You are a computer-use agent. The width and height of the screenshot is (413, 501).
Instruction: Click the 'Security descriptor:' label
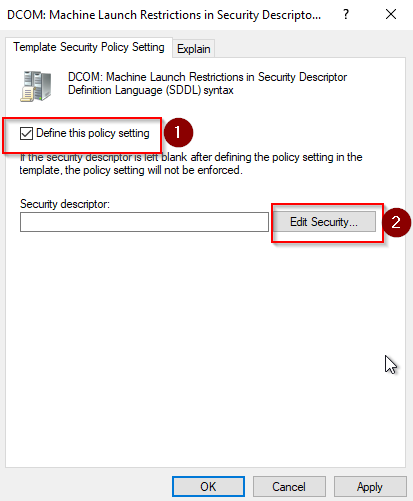click(65, 204)
